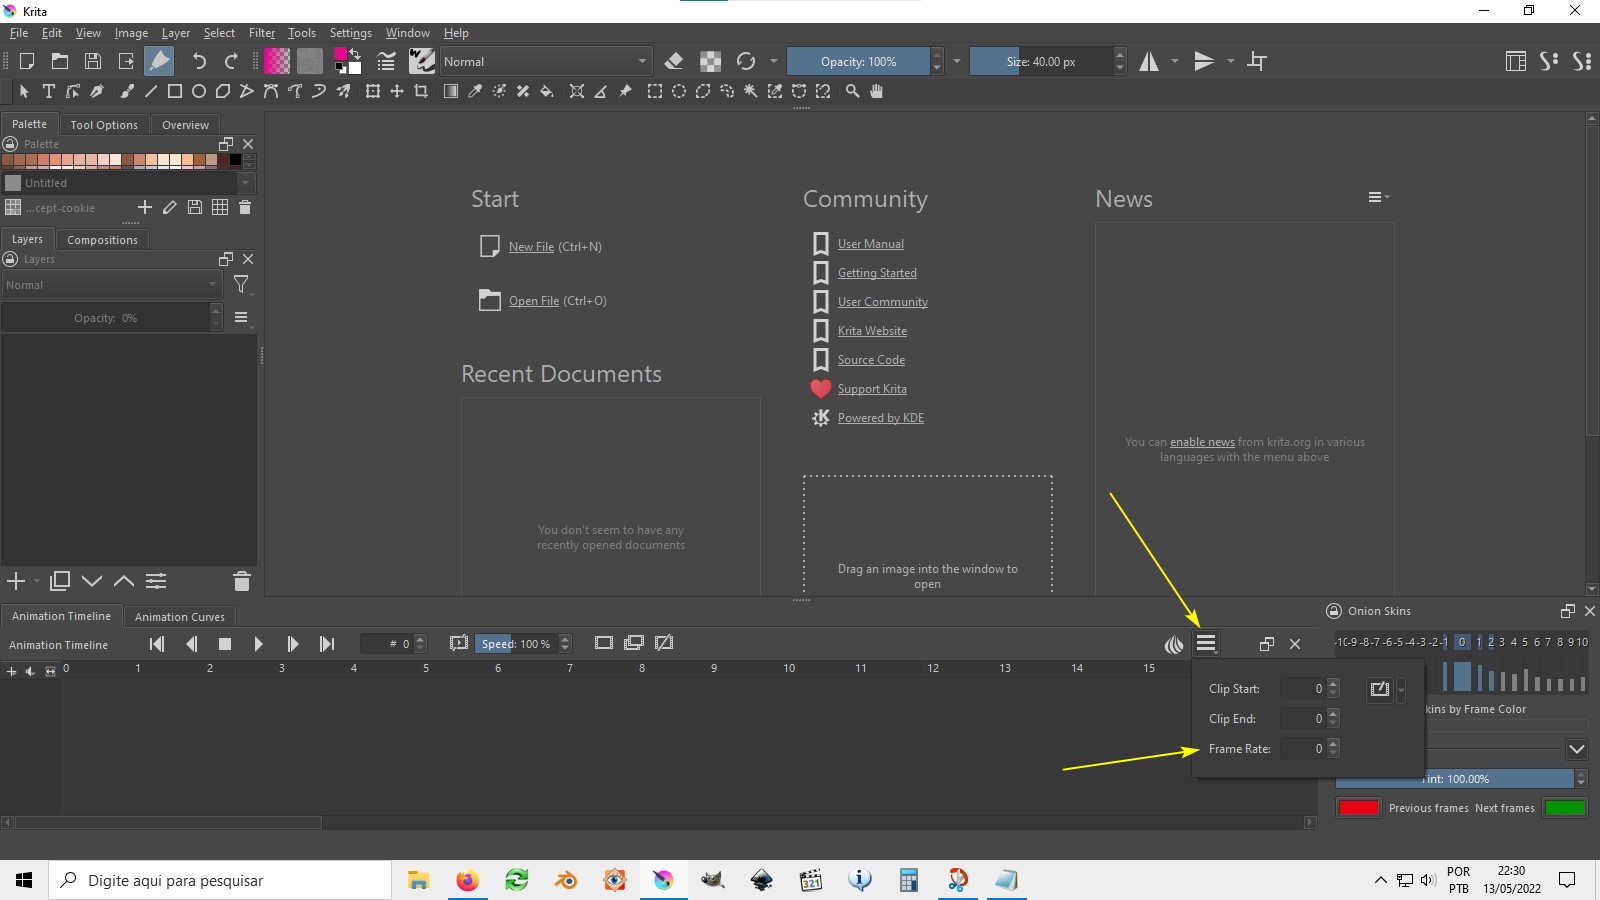Switch to the Animation Curves tab
The image size is (1600, 900).
pos(180,617)
